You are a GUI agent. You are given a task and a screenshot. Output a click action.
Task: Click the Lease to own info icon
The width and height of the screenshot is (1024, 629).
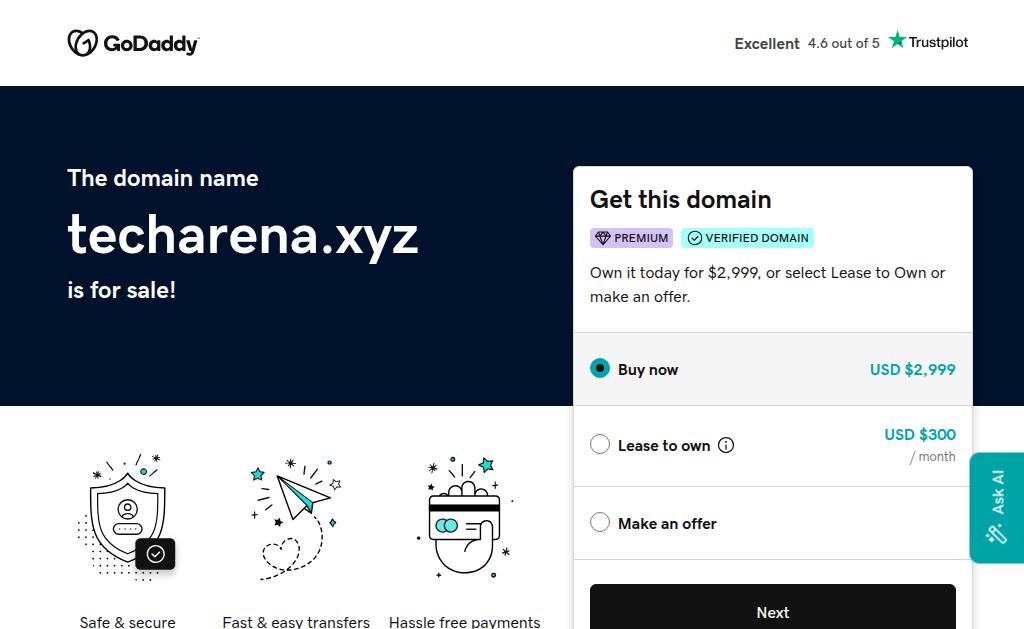click(x=726, y=446)
